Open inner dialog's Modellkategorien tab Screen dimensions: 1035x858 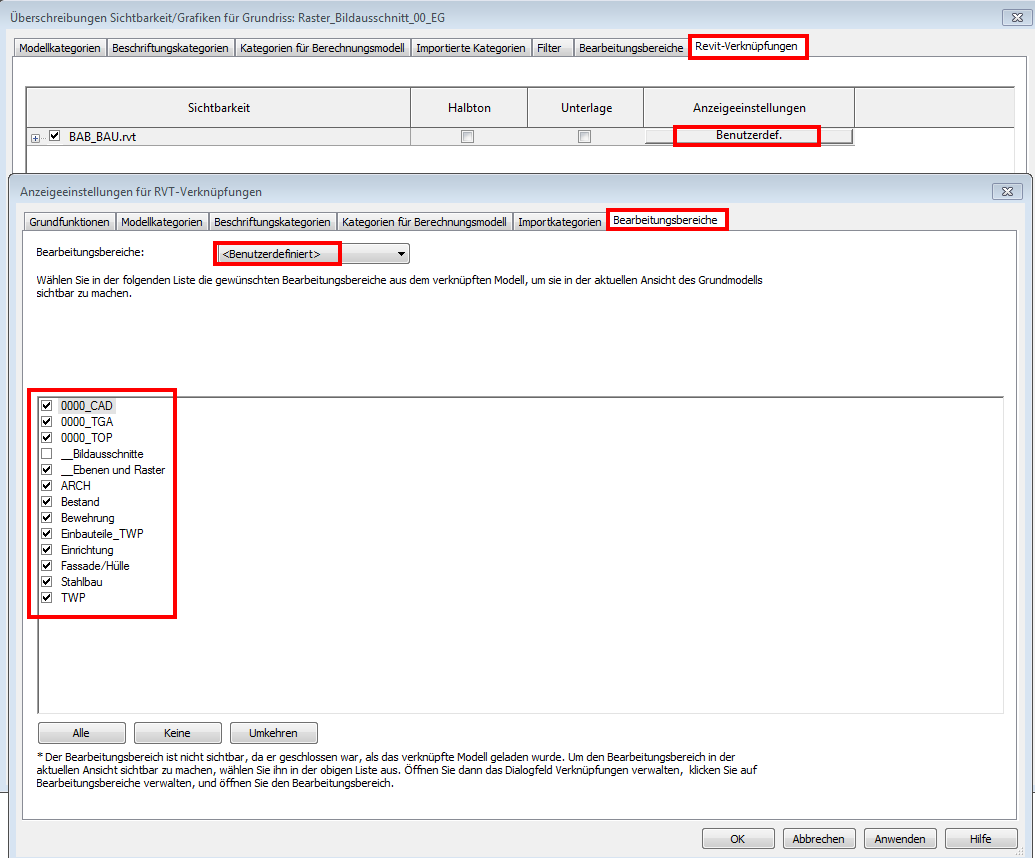(x=162, y=222)
